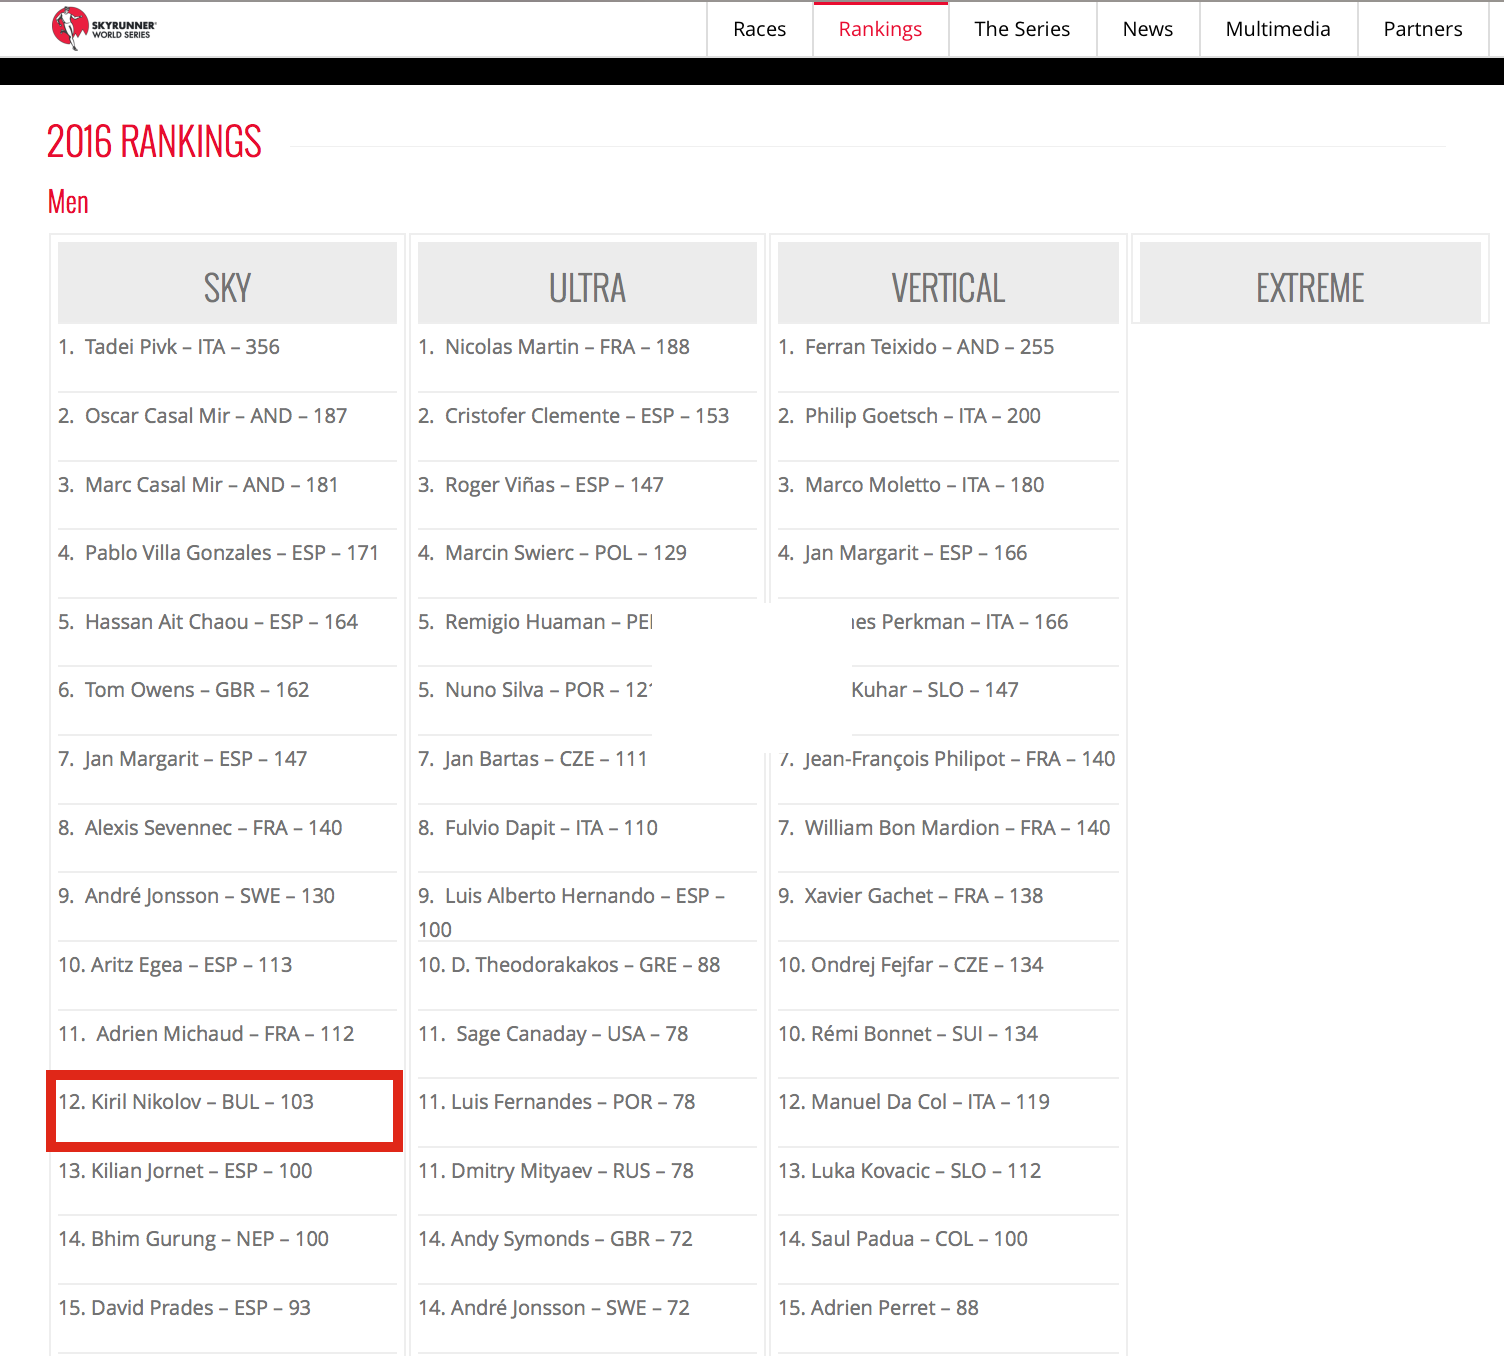1504x1356 pixels.
Task: Click the highlighted Kiril Nikolov entry
Action: tap(186, 1102)
